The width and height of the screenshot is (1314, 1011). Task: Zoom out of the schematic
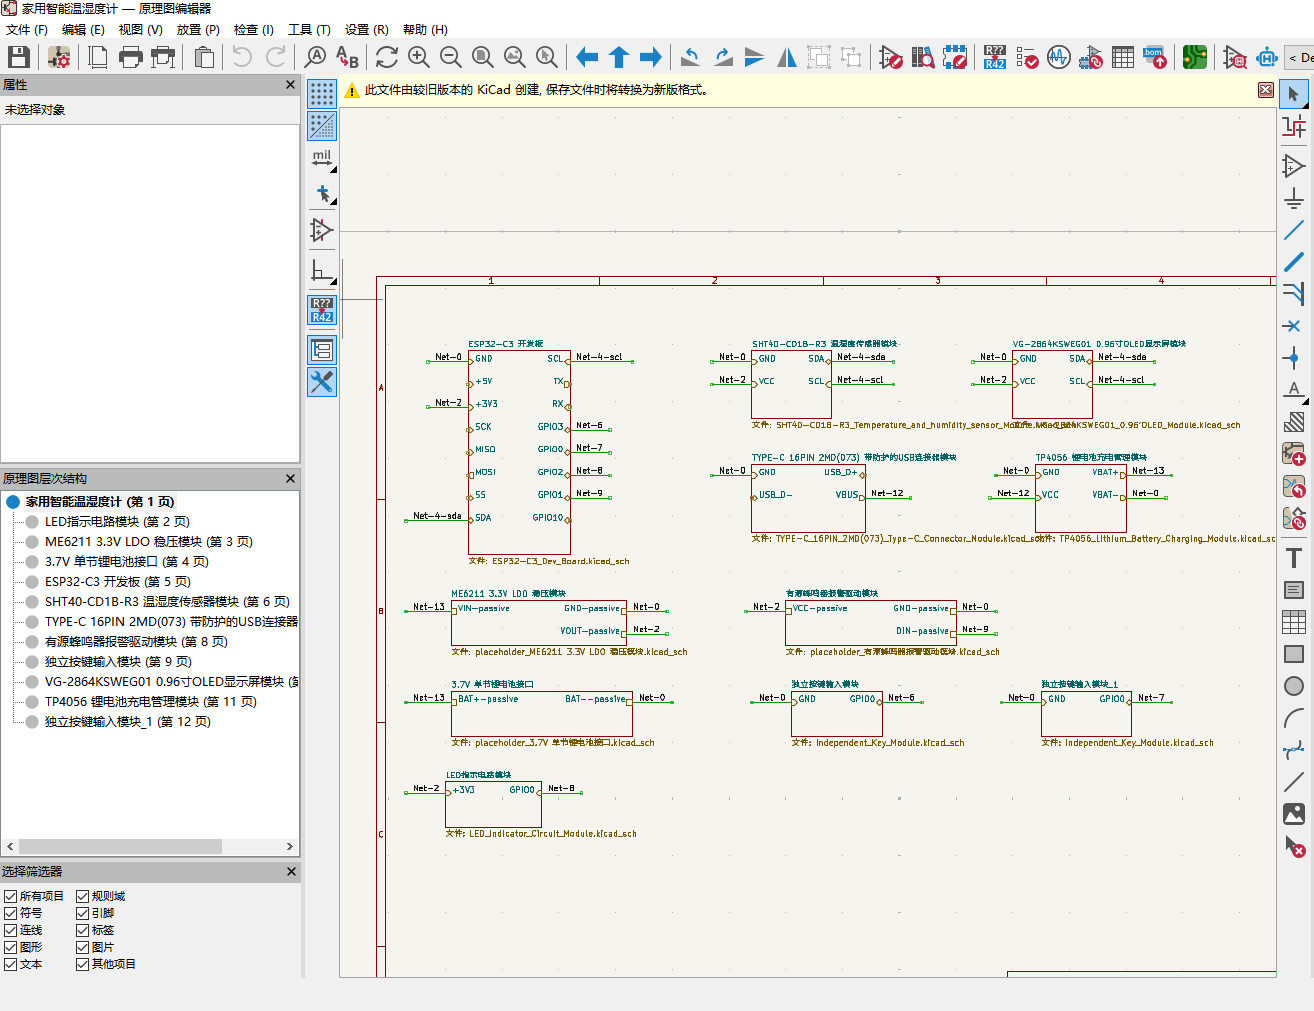pyautogui.click(x=451, y=57)
